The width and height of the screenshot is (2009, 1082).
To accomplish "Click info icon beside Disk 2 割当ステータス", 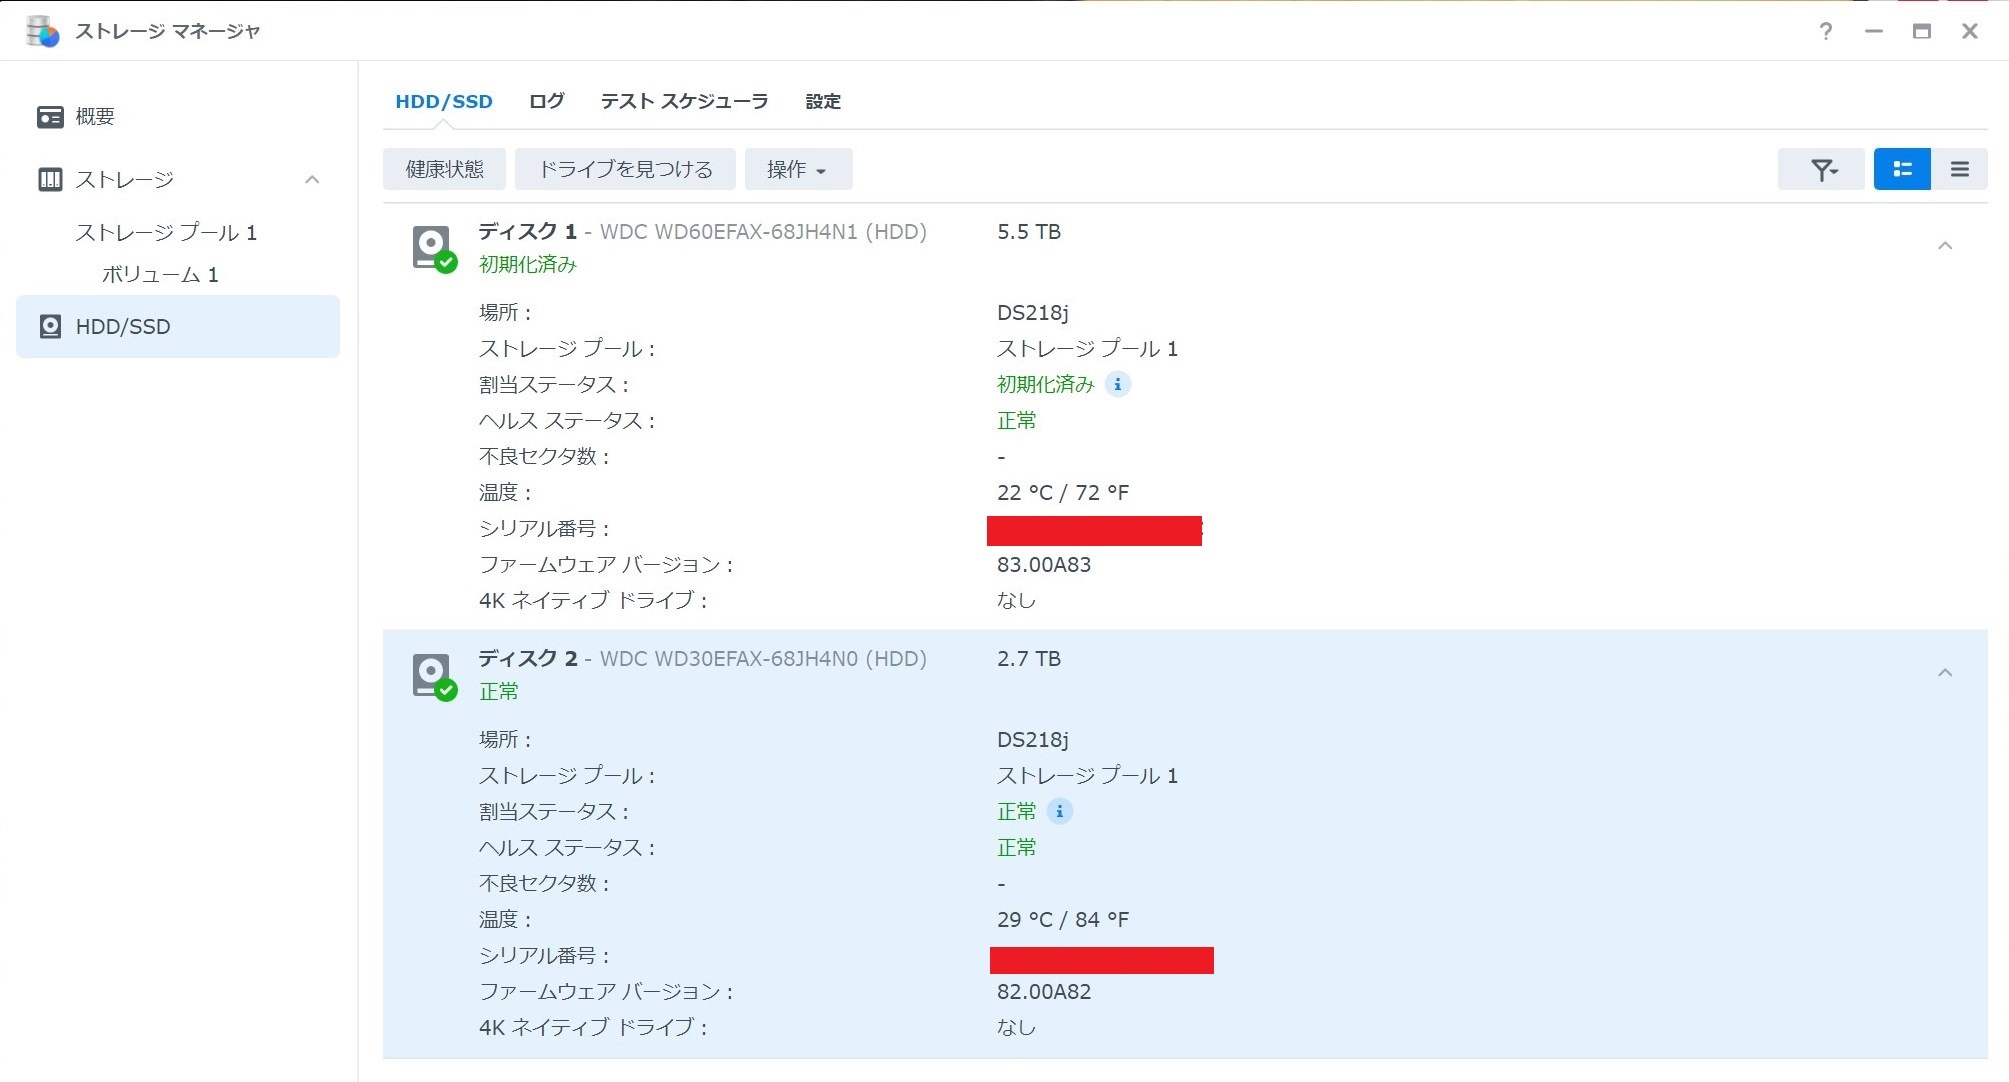I will pos(1060,811).
